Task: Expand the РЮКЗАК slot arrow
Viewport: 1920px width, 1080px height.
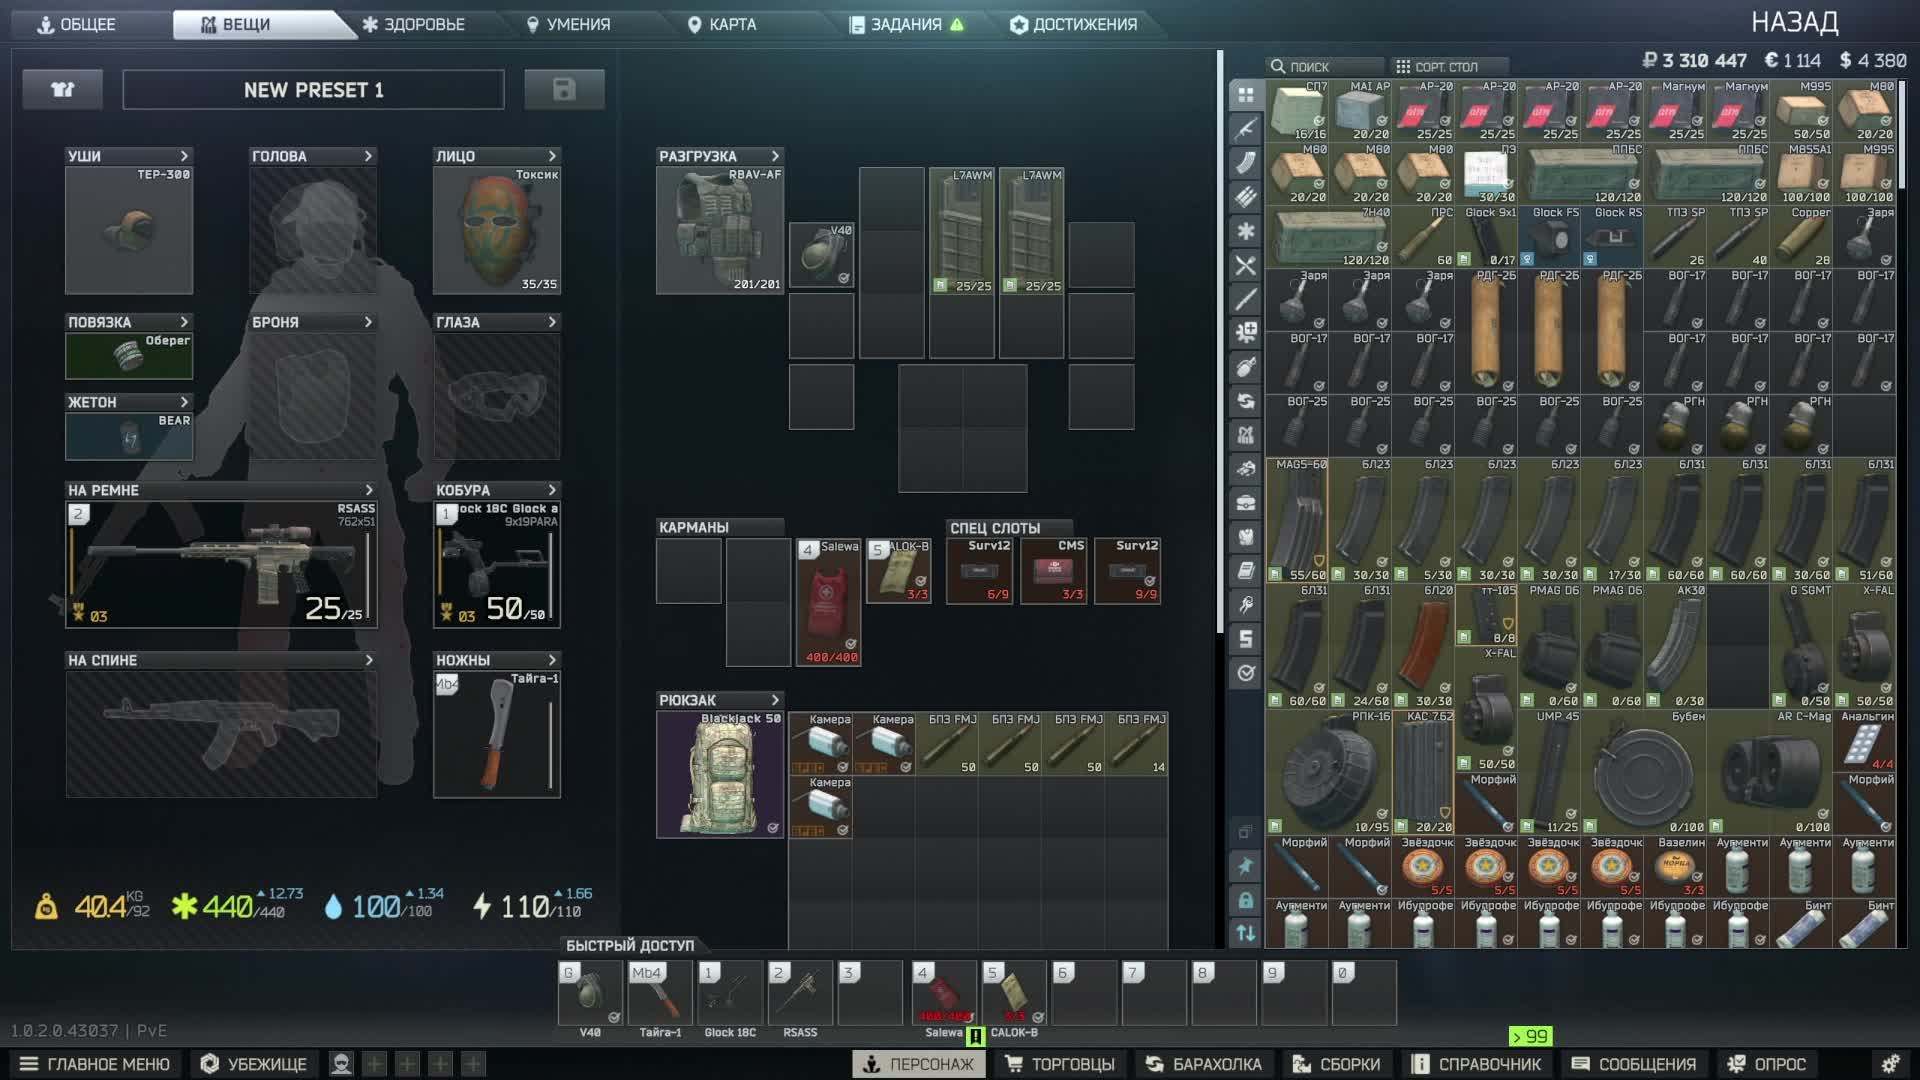Action: pos(775,700)
